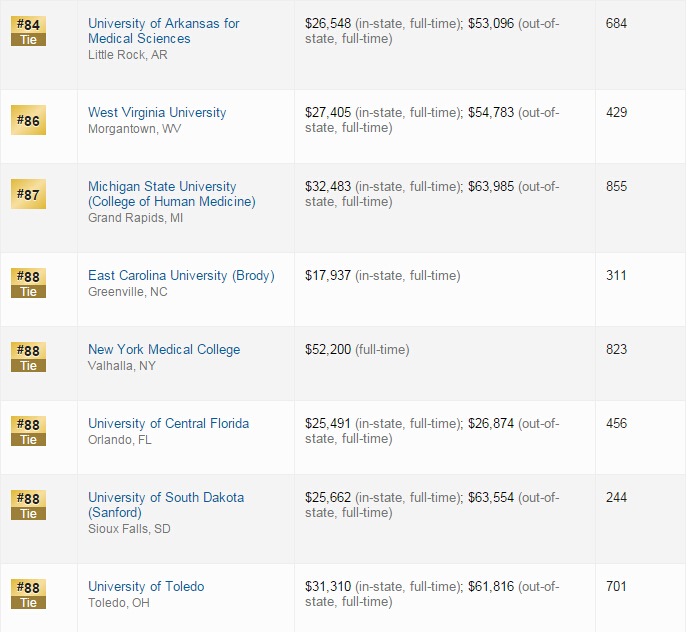Open University of Toledo link
Screen dimensions: 686x632
[x=146, y=586]
